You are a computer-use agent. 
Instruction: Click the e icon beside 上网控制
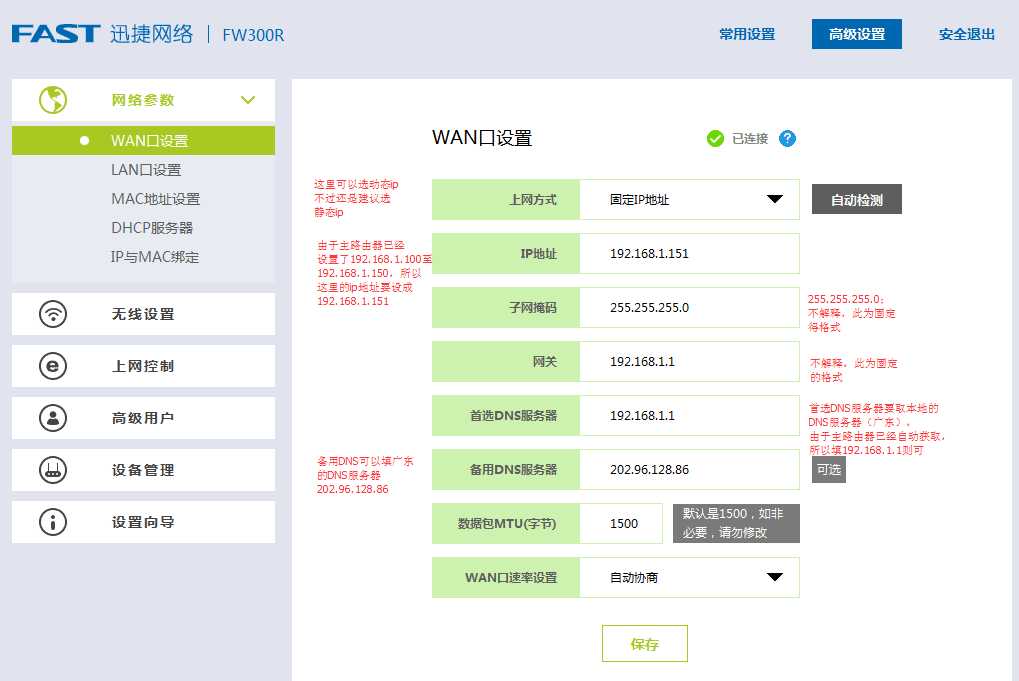52,366
